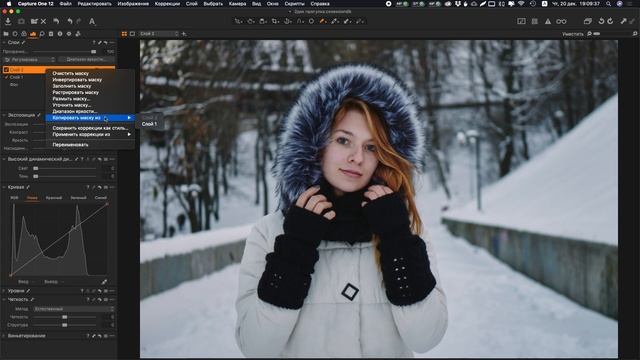Image resolution: width=640 pixels, height=360 pixels.
Task: Click the Redo arrow toolbar icon
Action: tap(79, 21)
